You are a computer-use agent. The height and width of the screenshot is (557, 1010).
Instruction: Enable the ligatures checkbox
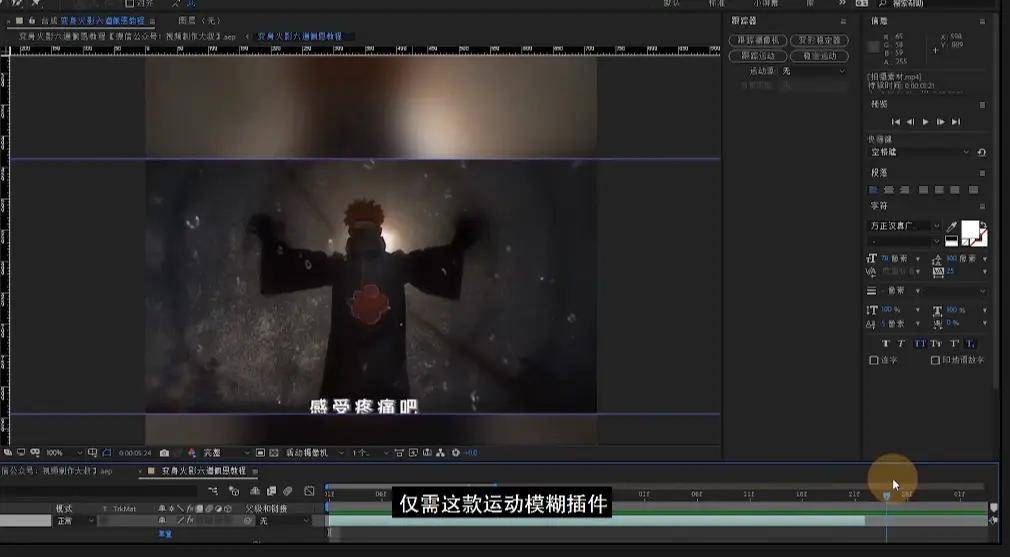874,361
